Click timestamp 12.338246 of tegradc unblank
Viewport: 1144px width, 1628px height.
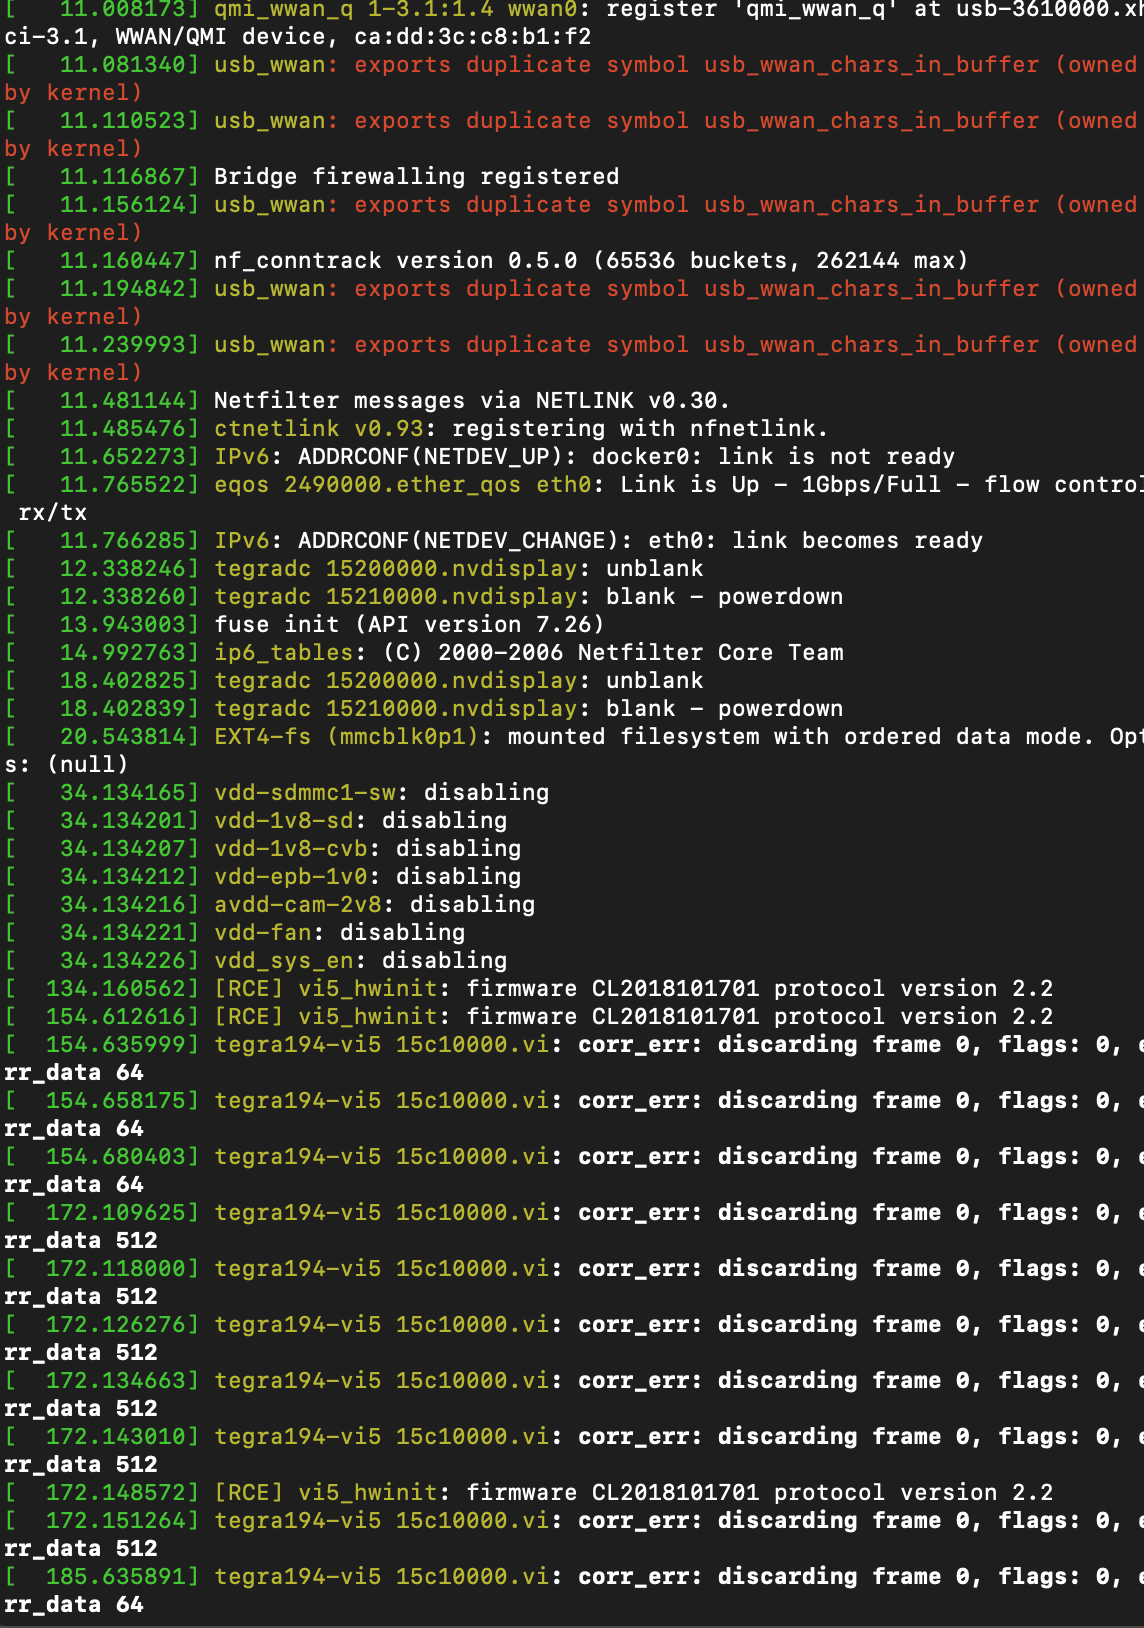pyautogui.click(x=122, y=569)
